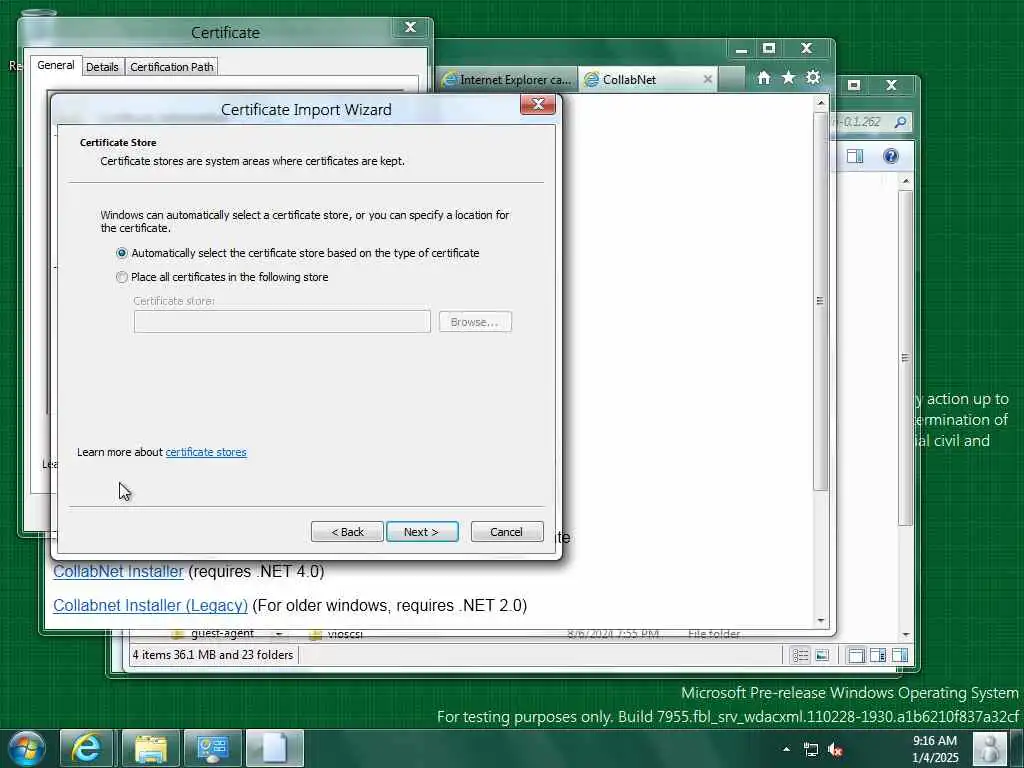Open the Tools gear in Internet Explorer
Image resolution: width=1024 pixels, height=768 pixels.
pos(813,78)
